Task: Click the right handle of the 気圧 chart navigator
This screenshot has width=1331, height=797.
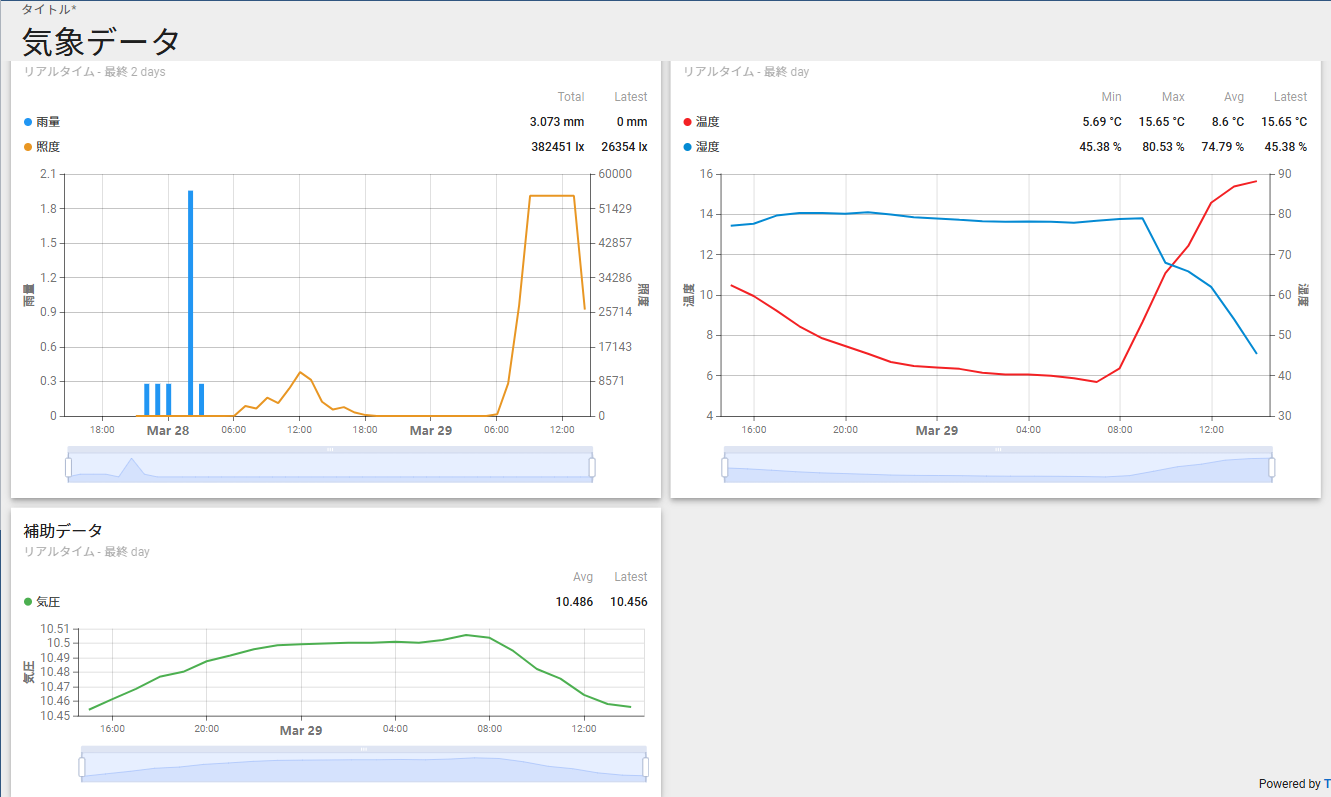Action: [x=645, y=767]
